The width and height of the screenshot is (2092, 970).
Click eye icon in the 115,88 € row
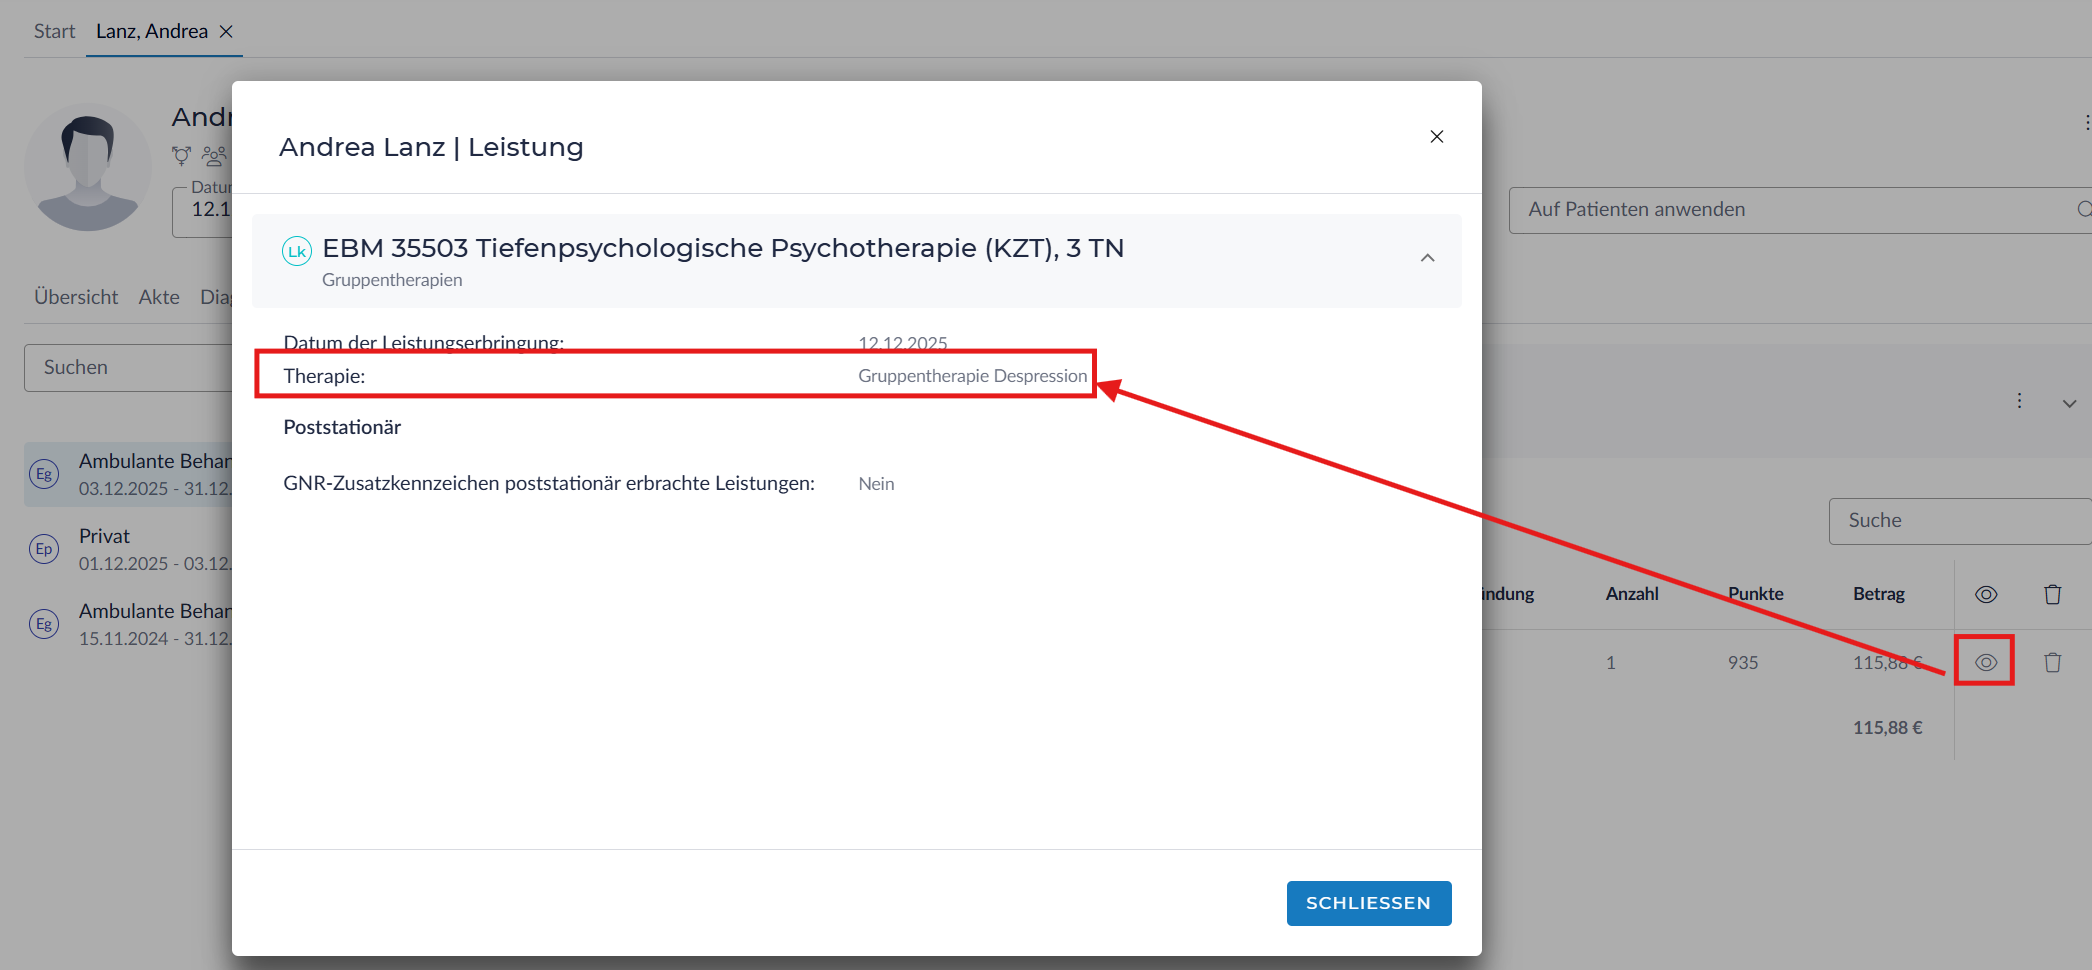click(1985, 662)
